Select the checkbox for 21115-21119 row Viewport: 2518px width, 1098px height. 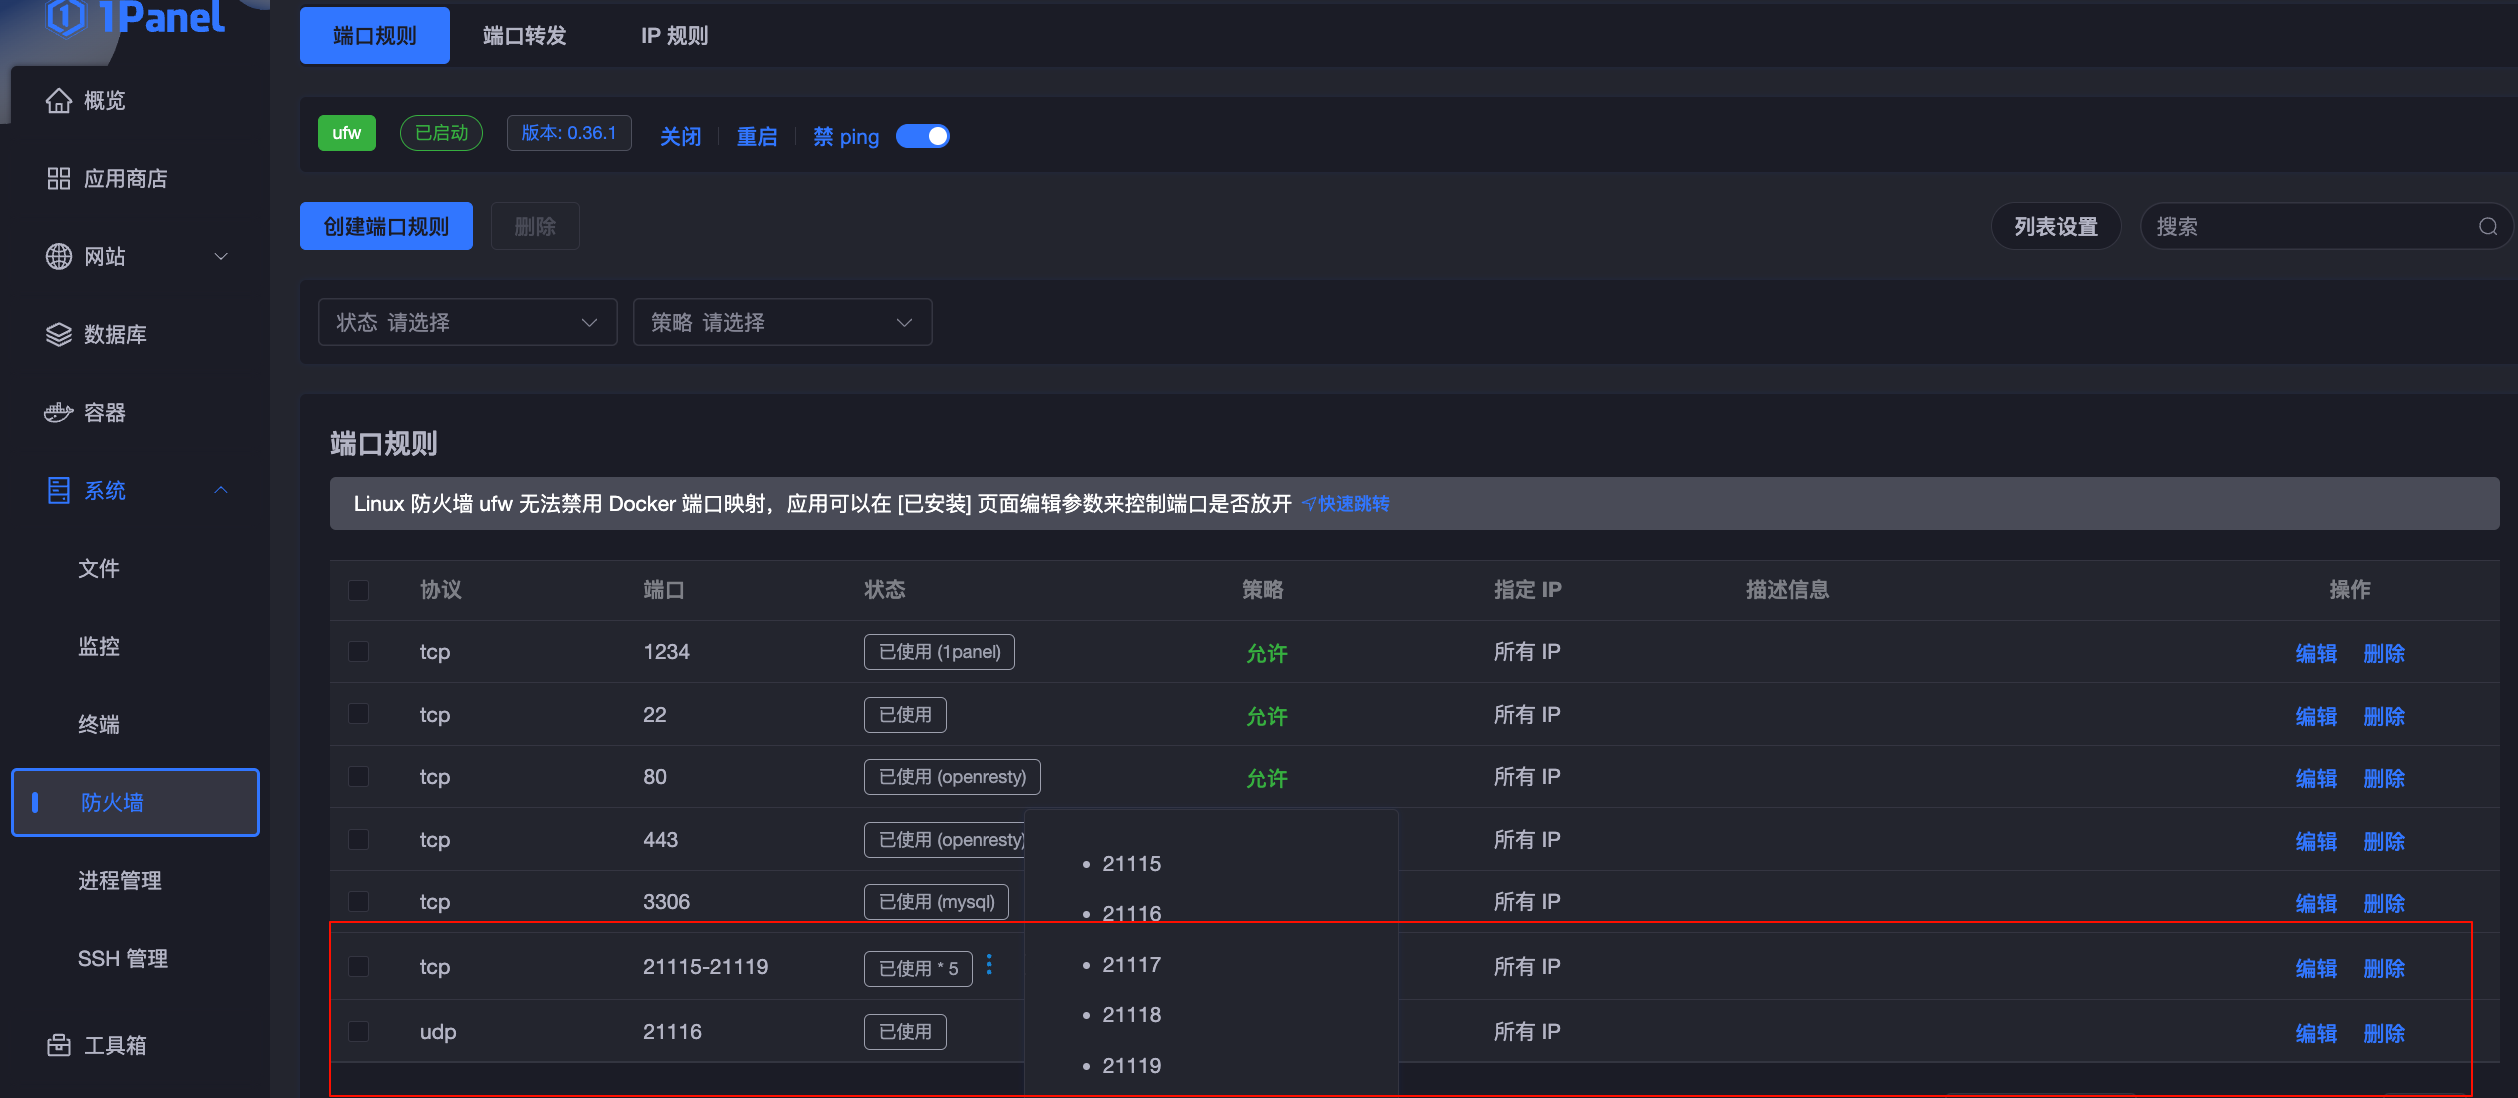[x=359, y=967]
